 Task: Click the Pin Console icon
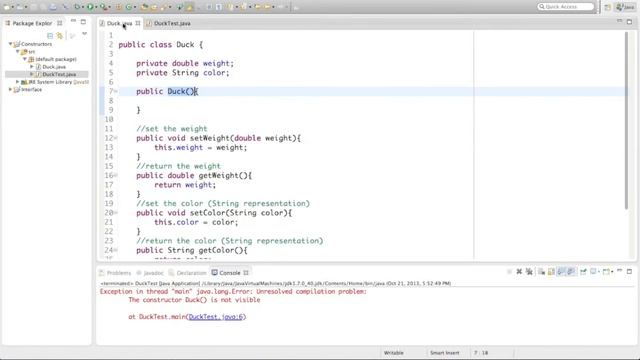coord(583,272)
